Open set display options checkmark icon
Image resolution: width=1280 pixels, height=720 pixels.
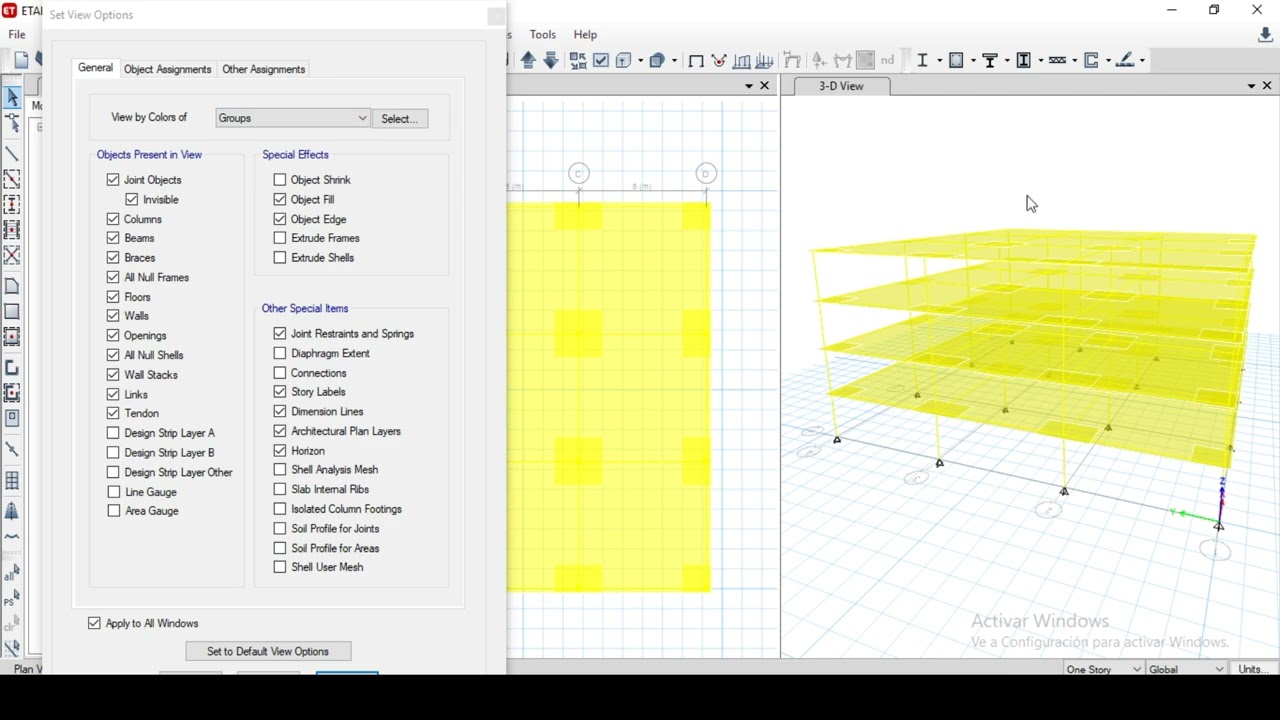coord(600,60)
